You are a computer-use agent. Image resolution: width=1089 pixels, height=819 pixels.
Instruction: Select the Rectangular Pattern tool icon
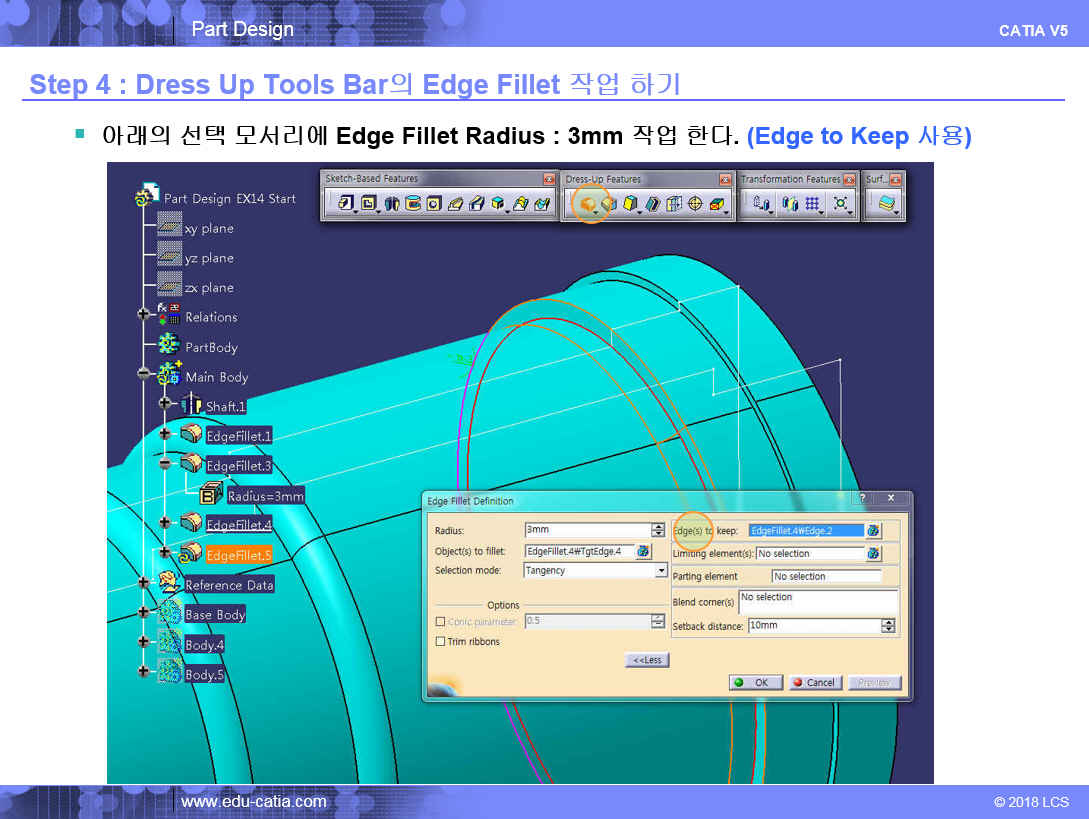click(812, 204)
